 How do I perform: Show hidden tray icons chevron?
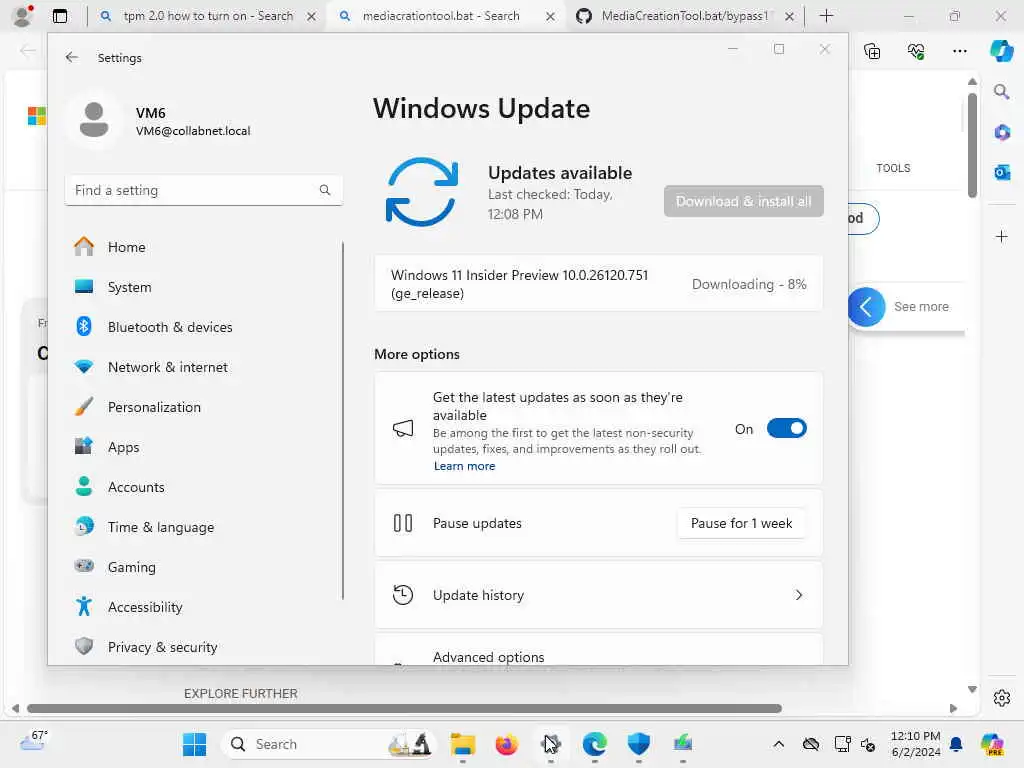pyautogui.click(x=778, y=744)
